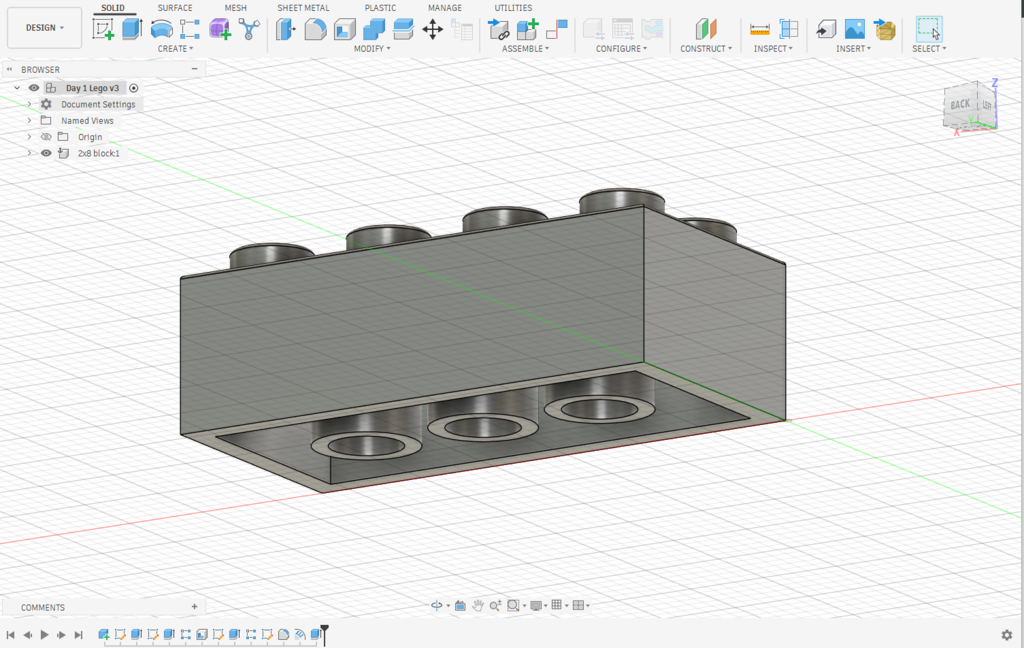Image resolution: width=1024 pixels, height=648 pixels.
Task: Open the INSPECT dropdown menu
Action: (773, 48)
